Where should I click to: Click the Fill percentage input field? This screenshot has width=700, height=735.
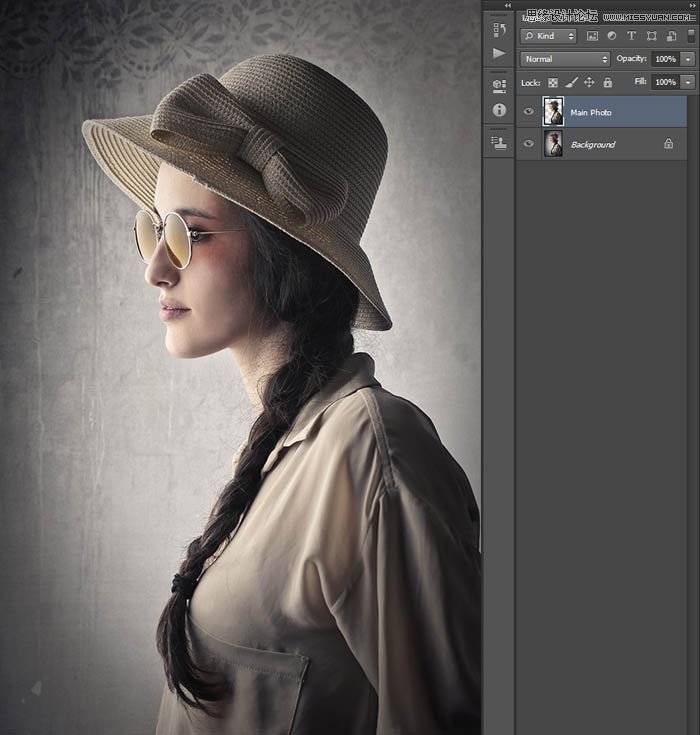(665, 82)
